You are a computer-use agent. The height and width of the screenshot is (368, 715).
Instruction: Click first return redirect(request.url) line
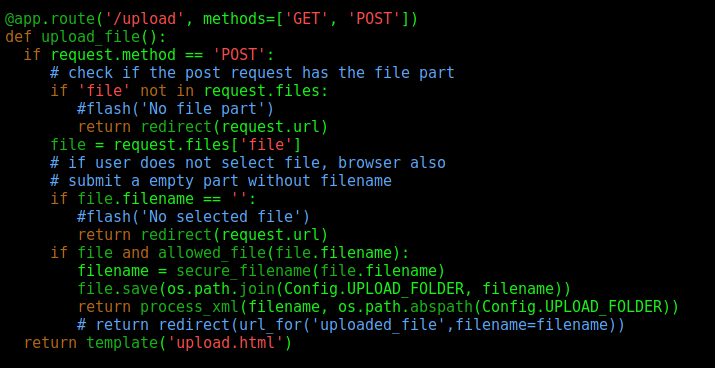click(203, 127)
